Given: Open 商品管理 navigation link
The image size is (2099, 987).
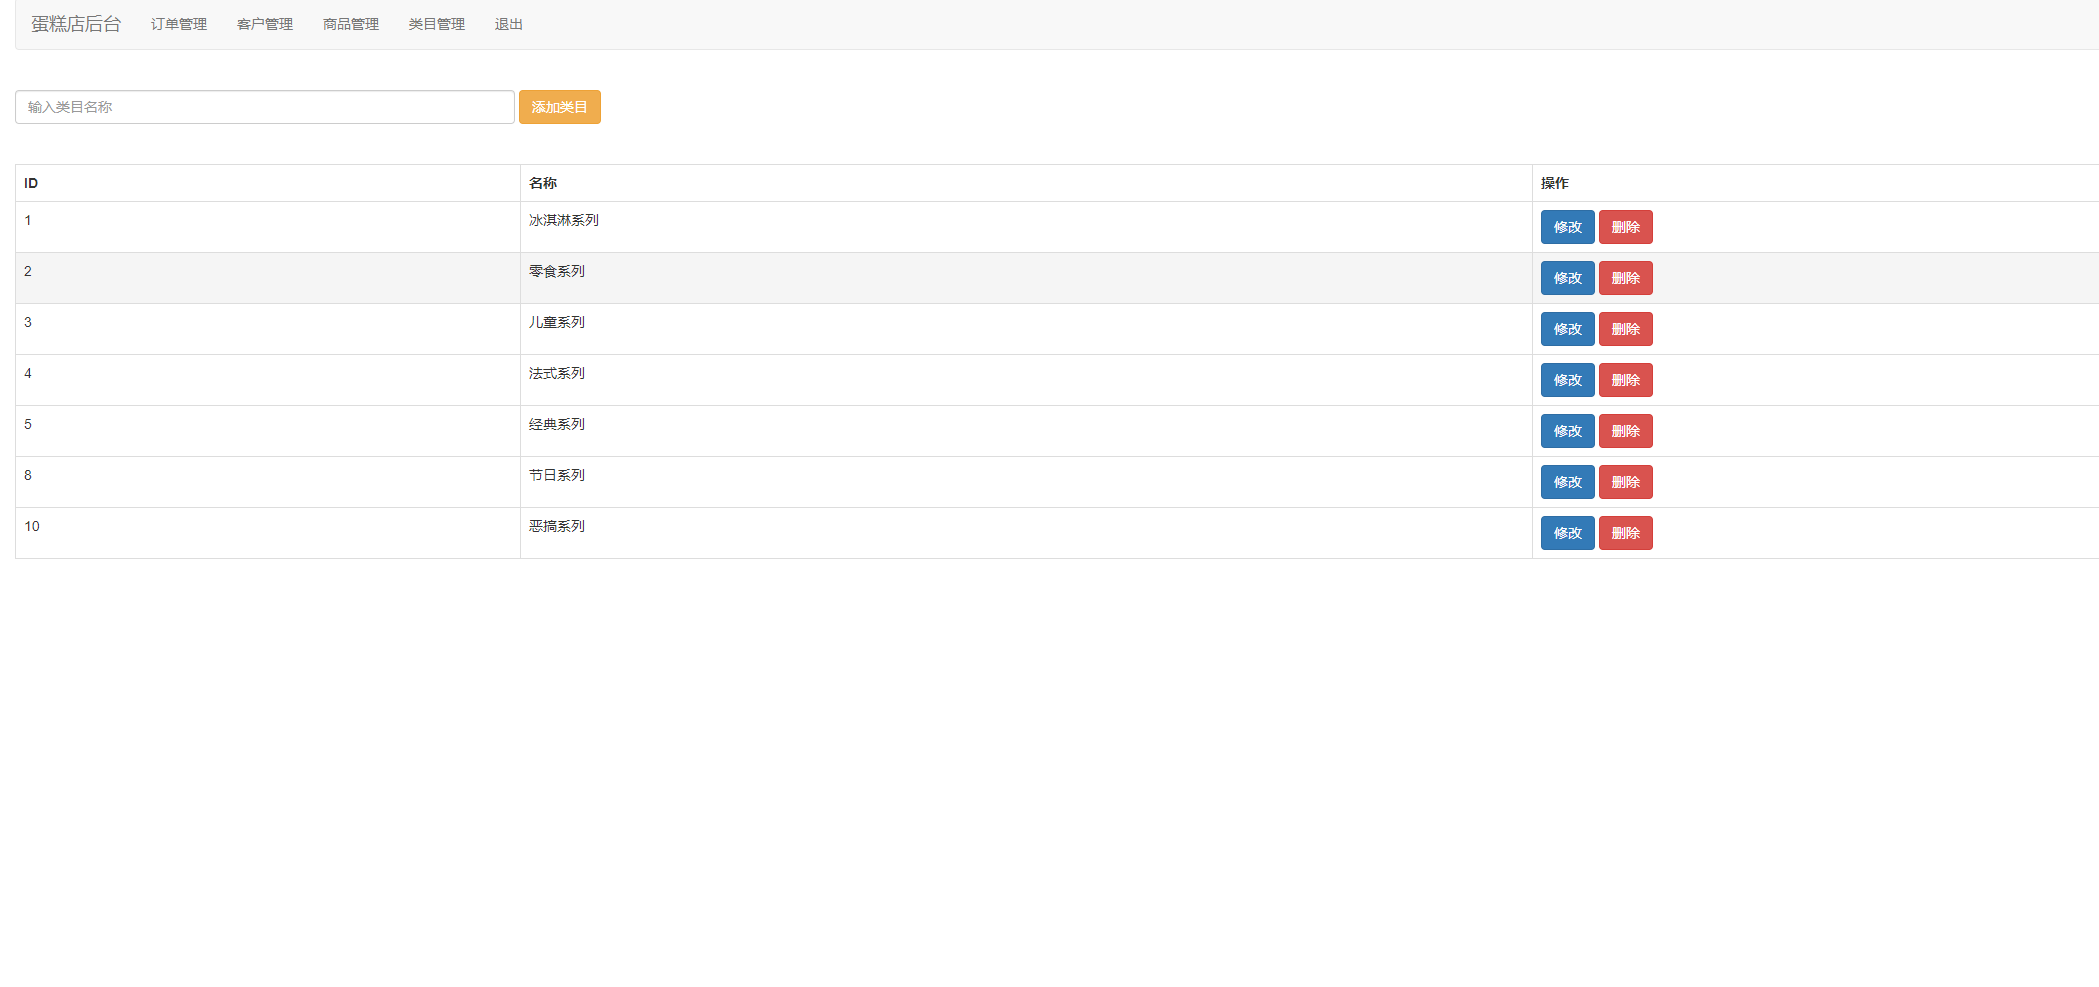Looking at the screenshot, I should [351, 24].
